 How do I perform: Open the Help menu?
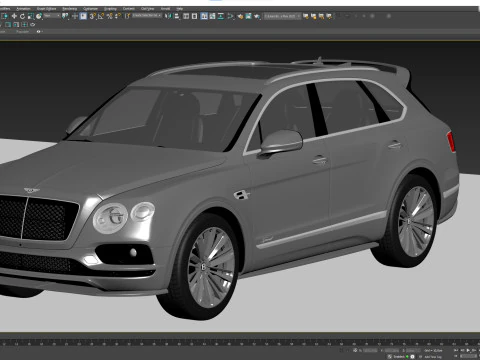179,9
